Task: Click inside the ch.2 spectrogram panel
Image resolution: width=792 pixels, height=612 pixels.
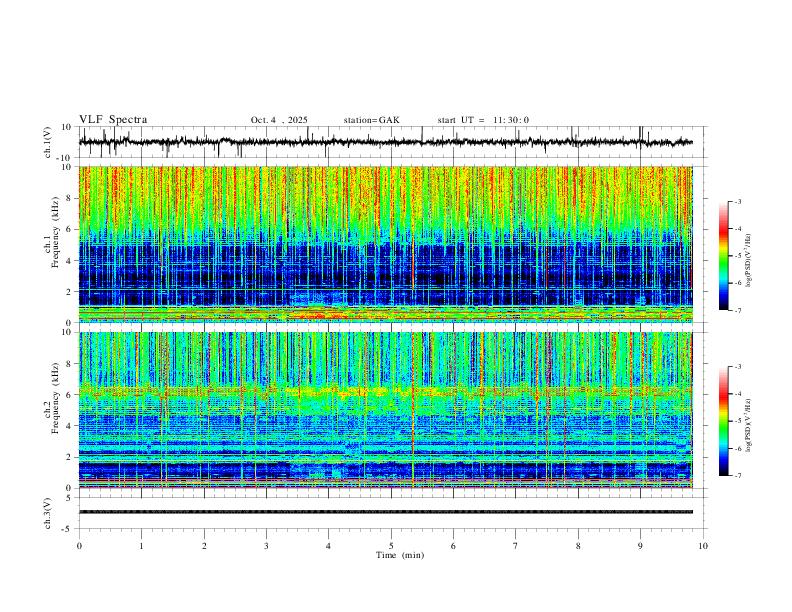Action: coord(386,410)
